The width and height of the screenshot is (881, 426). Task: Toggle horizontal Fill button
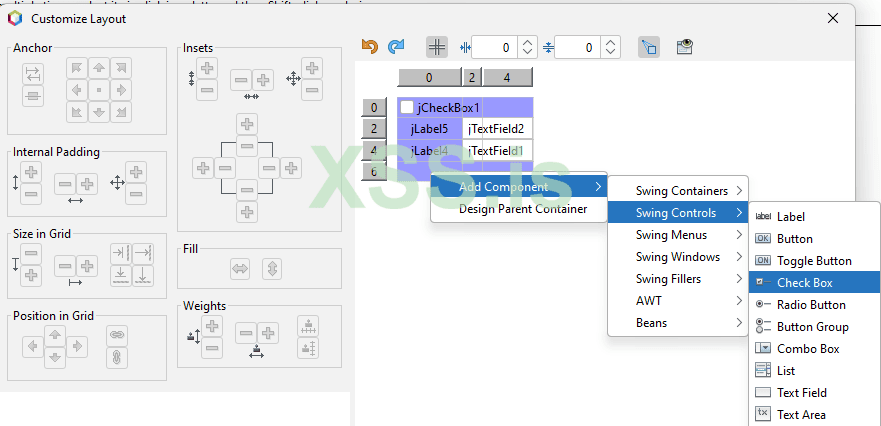(x=240, y=269)
